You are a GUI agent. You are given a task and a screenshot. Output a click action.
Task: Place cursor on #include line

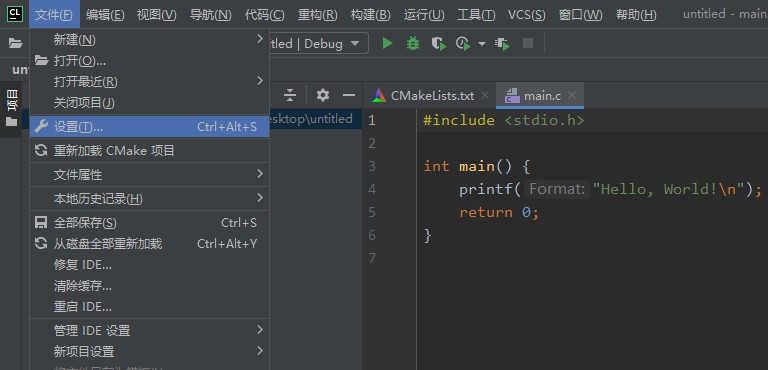(504, 120)
